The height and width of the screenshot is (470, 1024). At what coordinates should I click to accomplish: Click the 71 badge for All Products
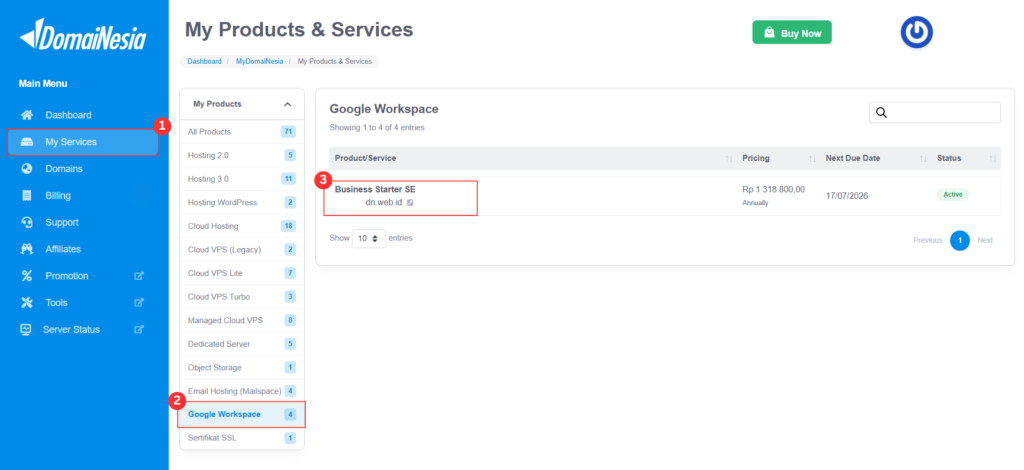[288, 132]
